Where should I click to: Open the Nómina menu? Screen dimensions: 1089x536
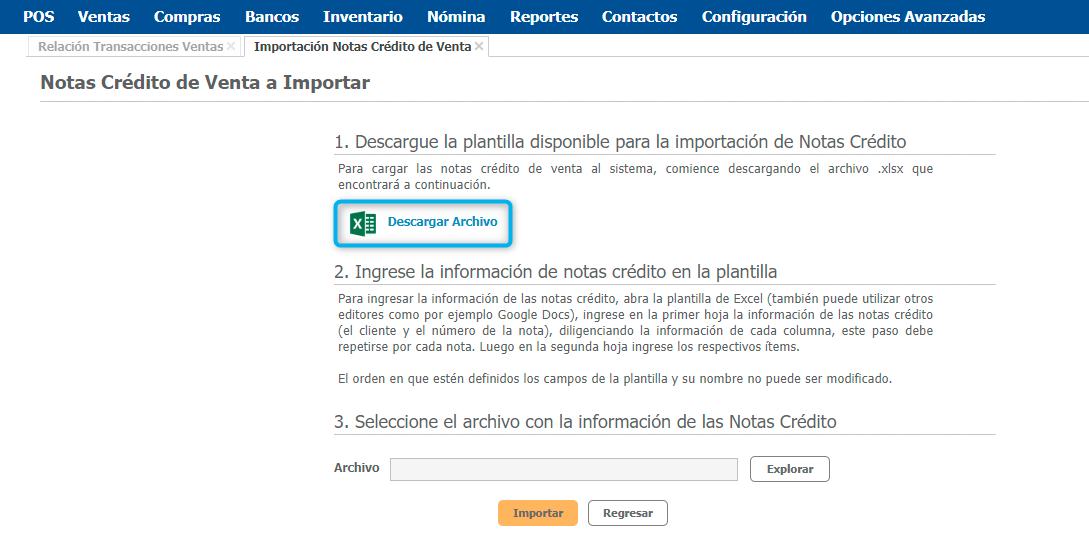tap(456, 17)
